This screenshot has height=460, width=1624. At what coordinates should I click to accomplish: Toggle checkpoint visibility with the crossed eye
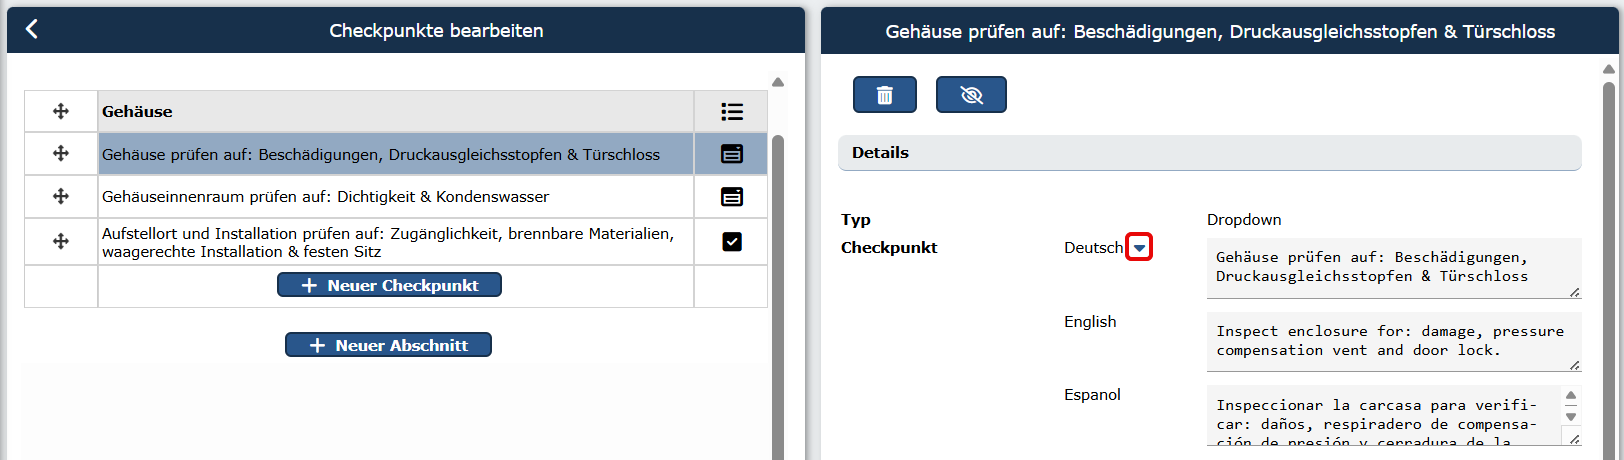(971, 94)
